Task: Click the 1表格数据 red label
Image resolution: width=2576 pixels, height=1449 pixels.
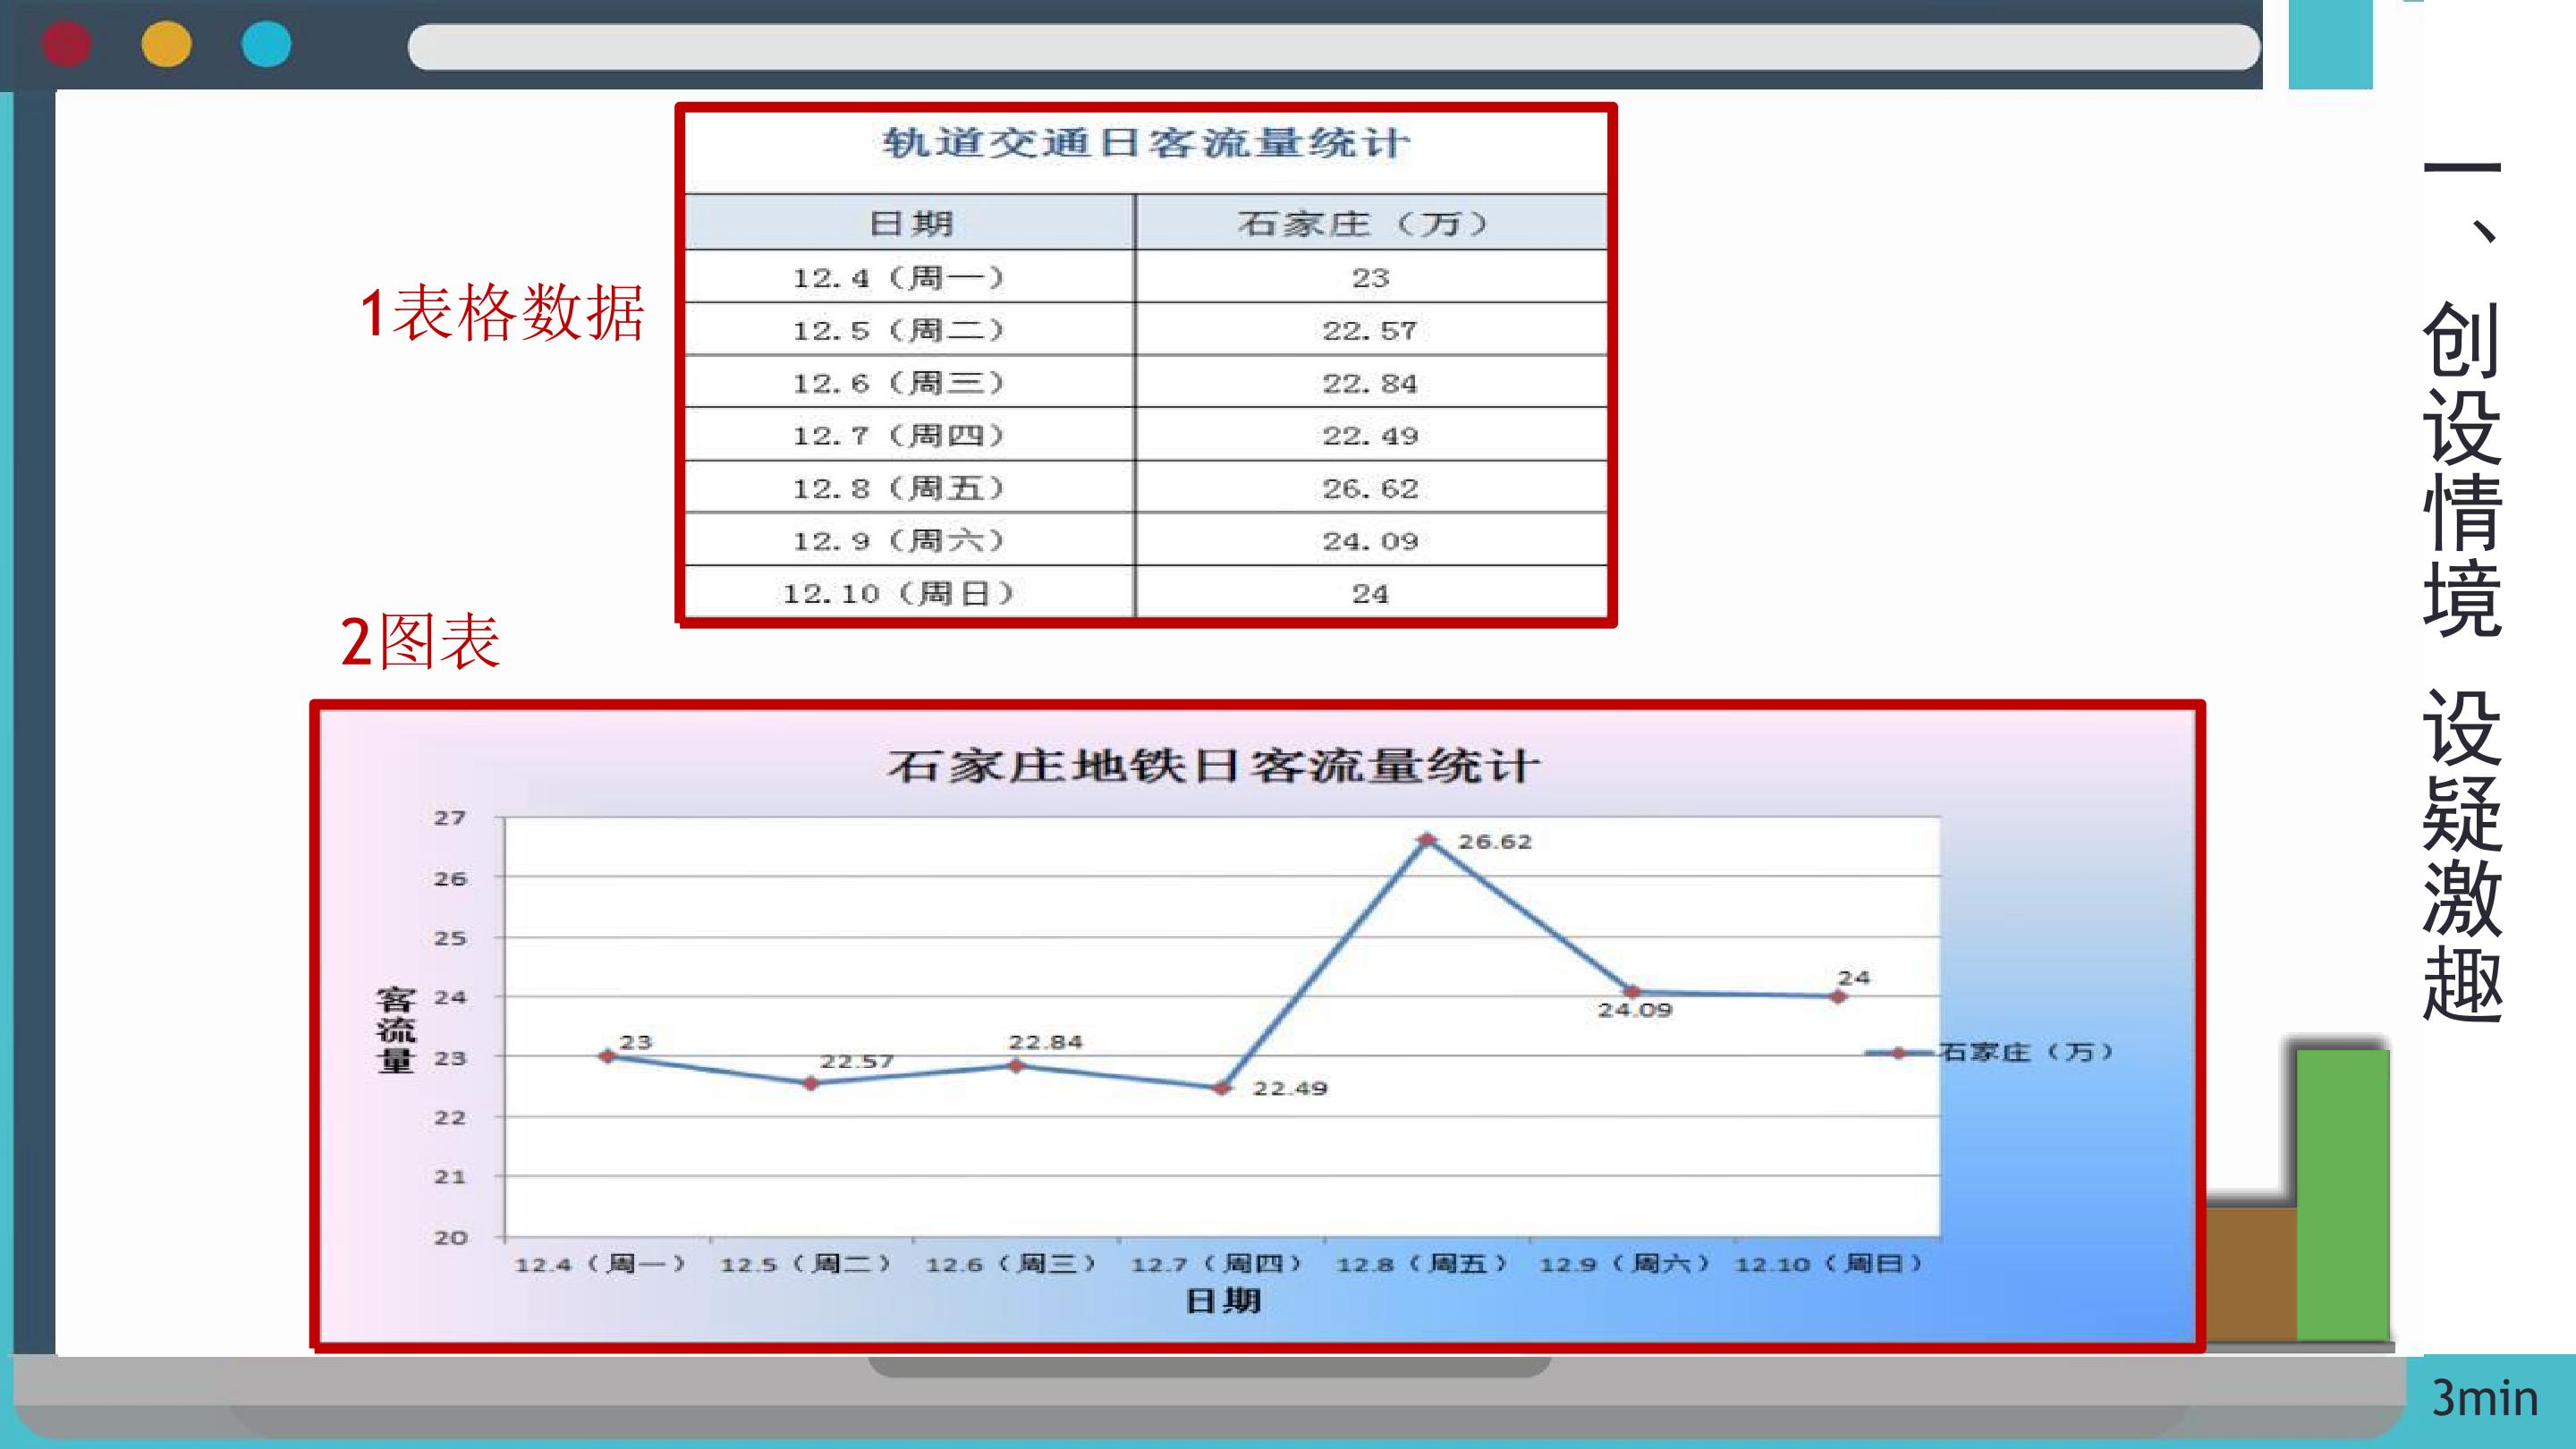Action: [x=502, y=313]
